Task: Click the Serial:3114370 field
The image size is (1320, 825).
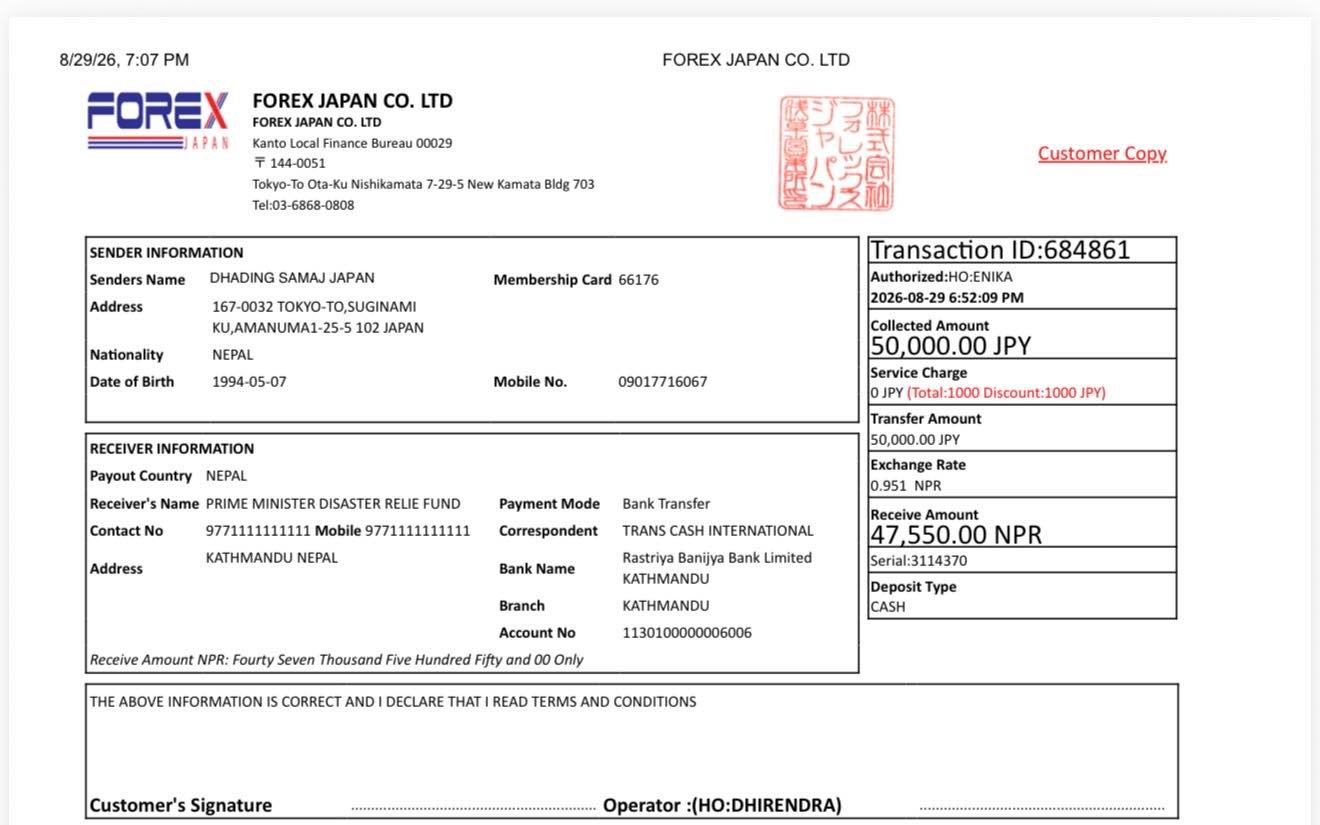Action: tap(918, 561)
